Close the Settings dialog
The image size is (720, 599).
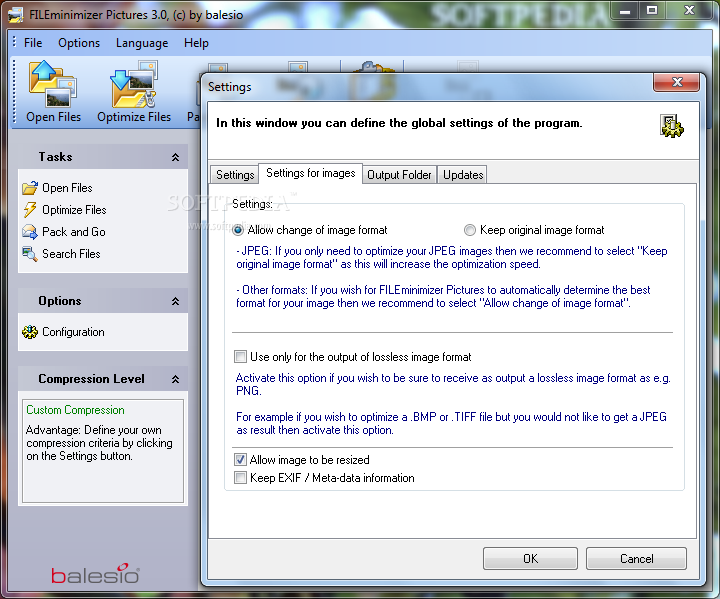677,82
